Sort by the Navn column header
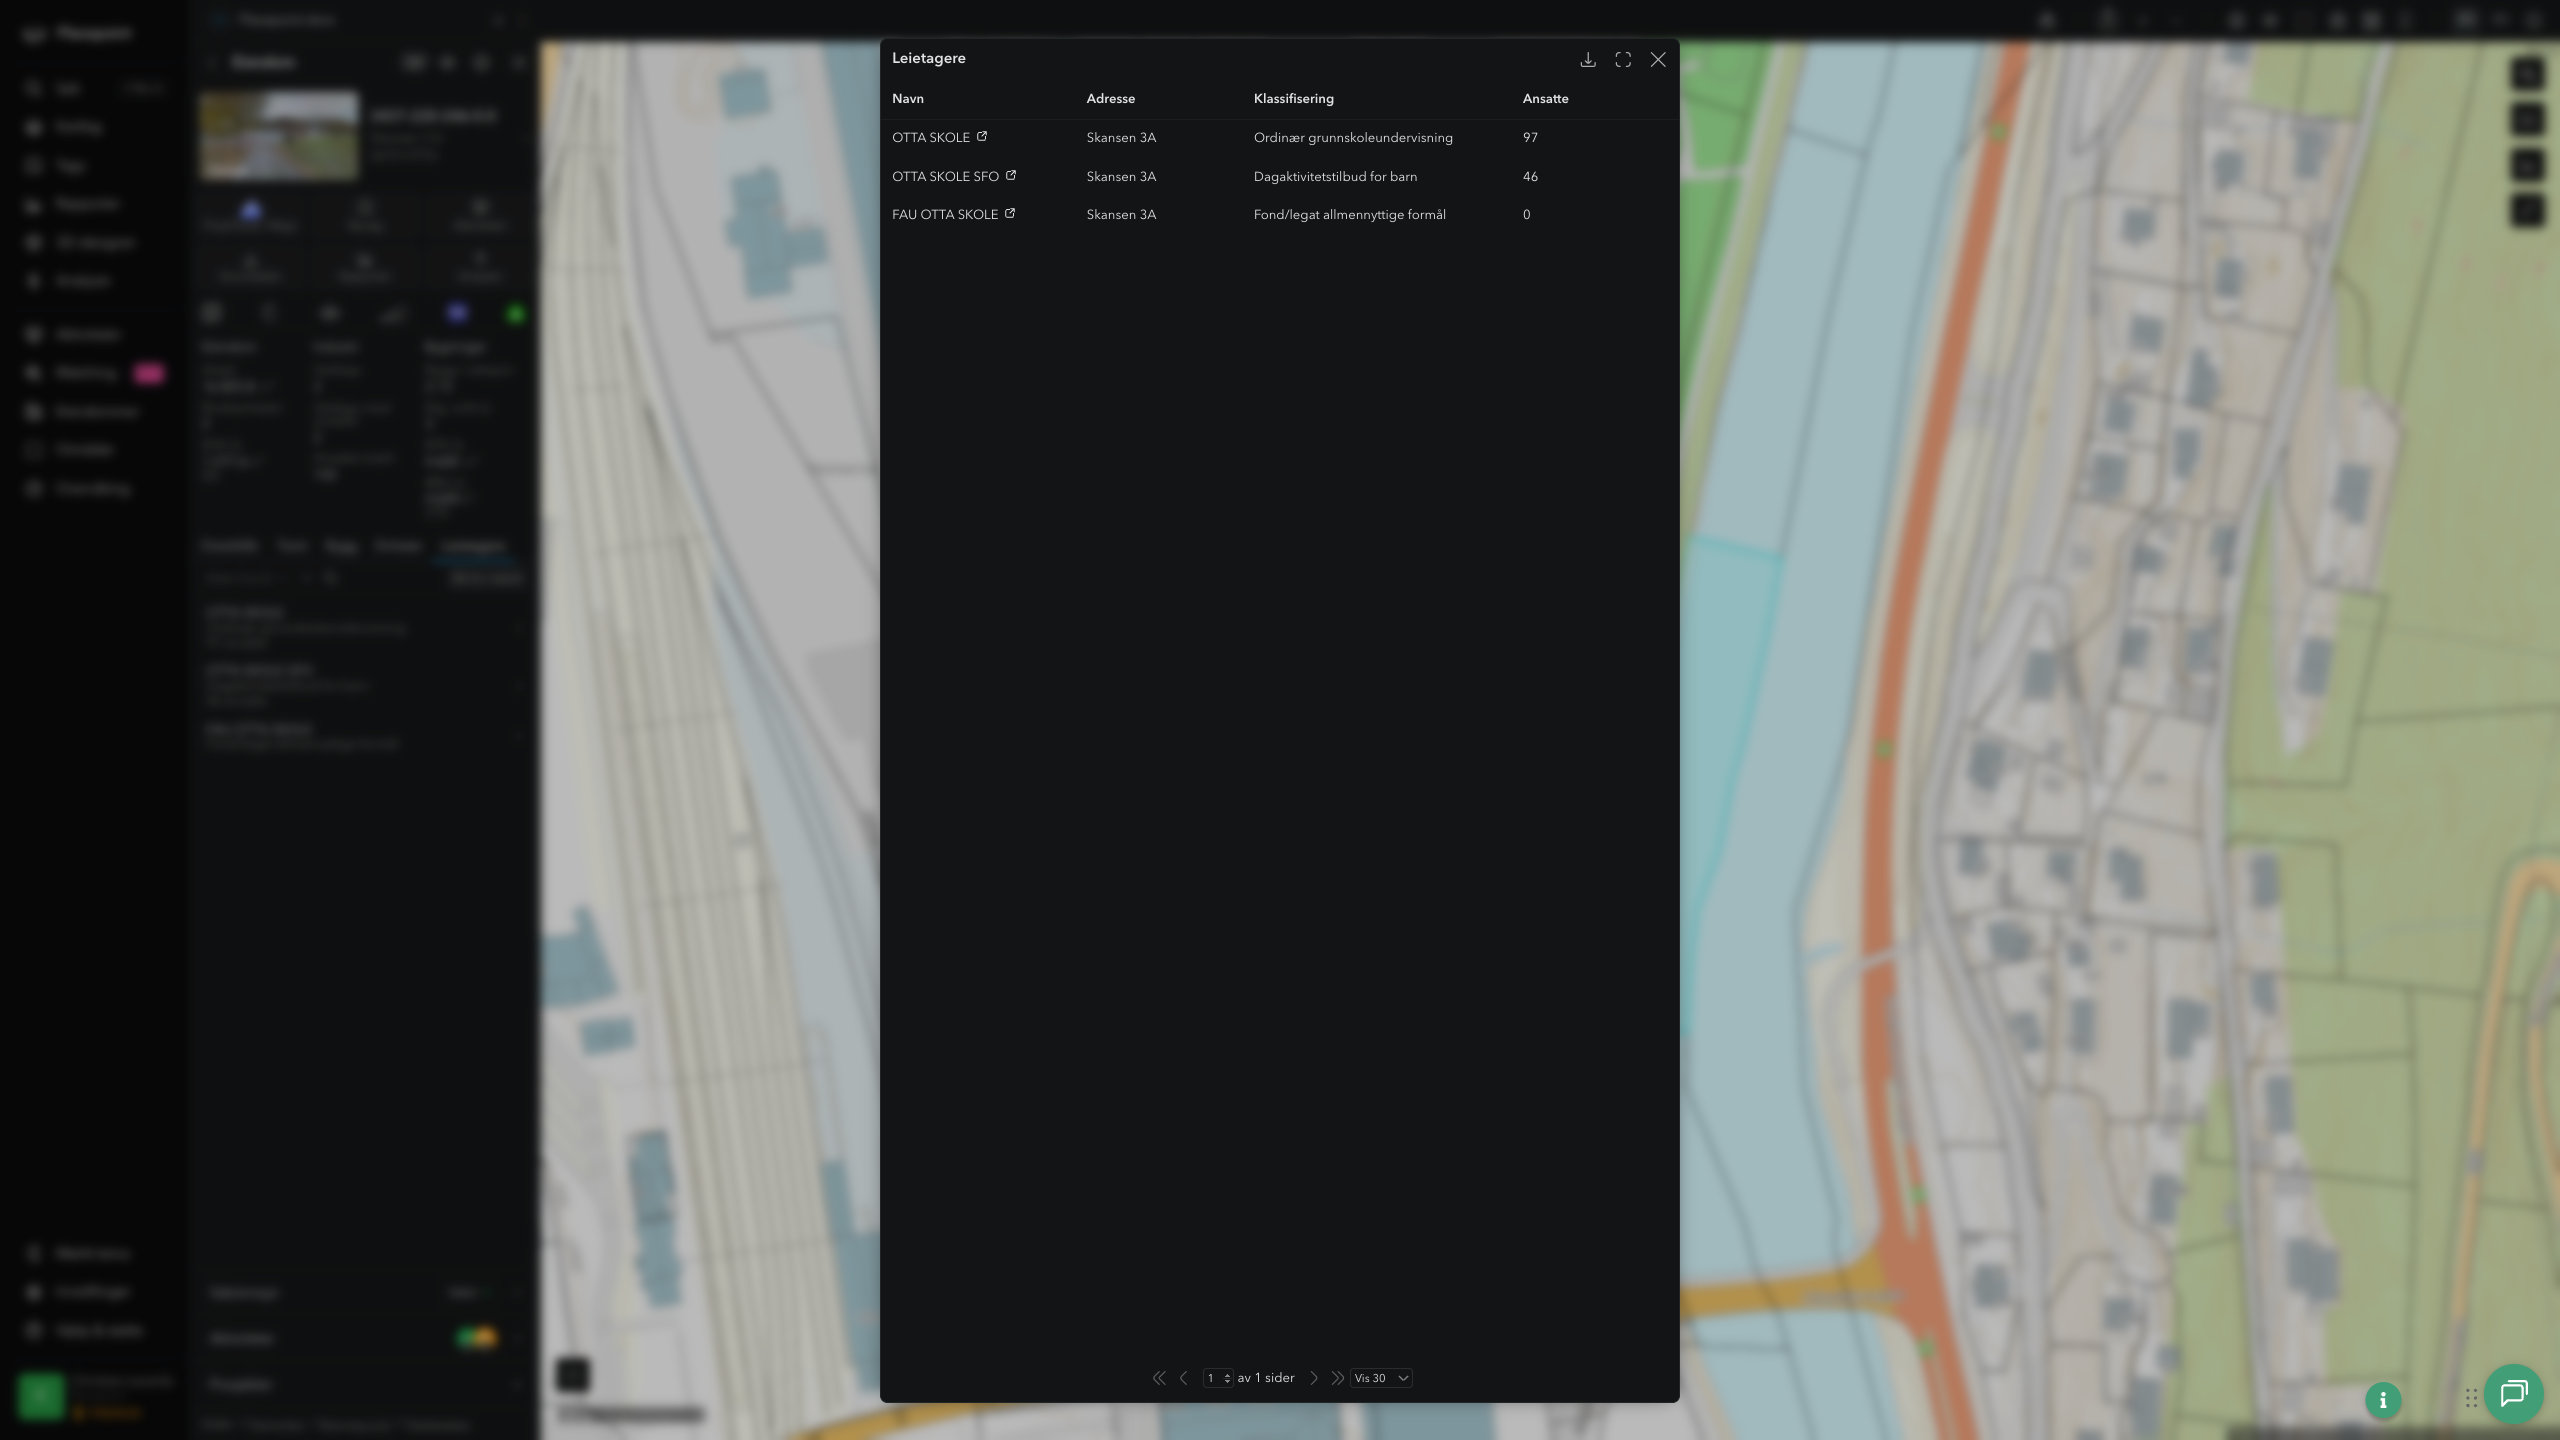Image resolution: width=2560 pixels, height=1440 pixels. point(908,98)
